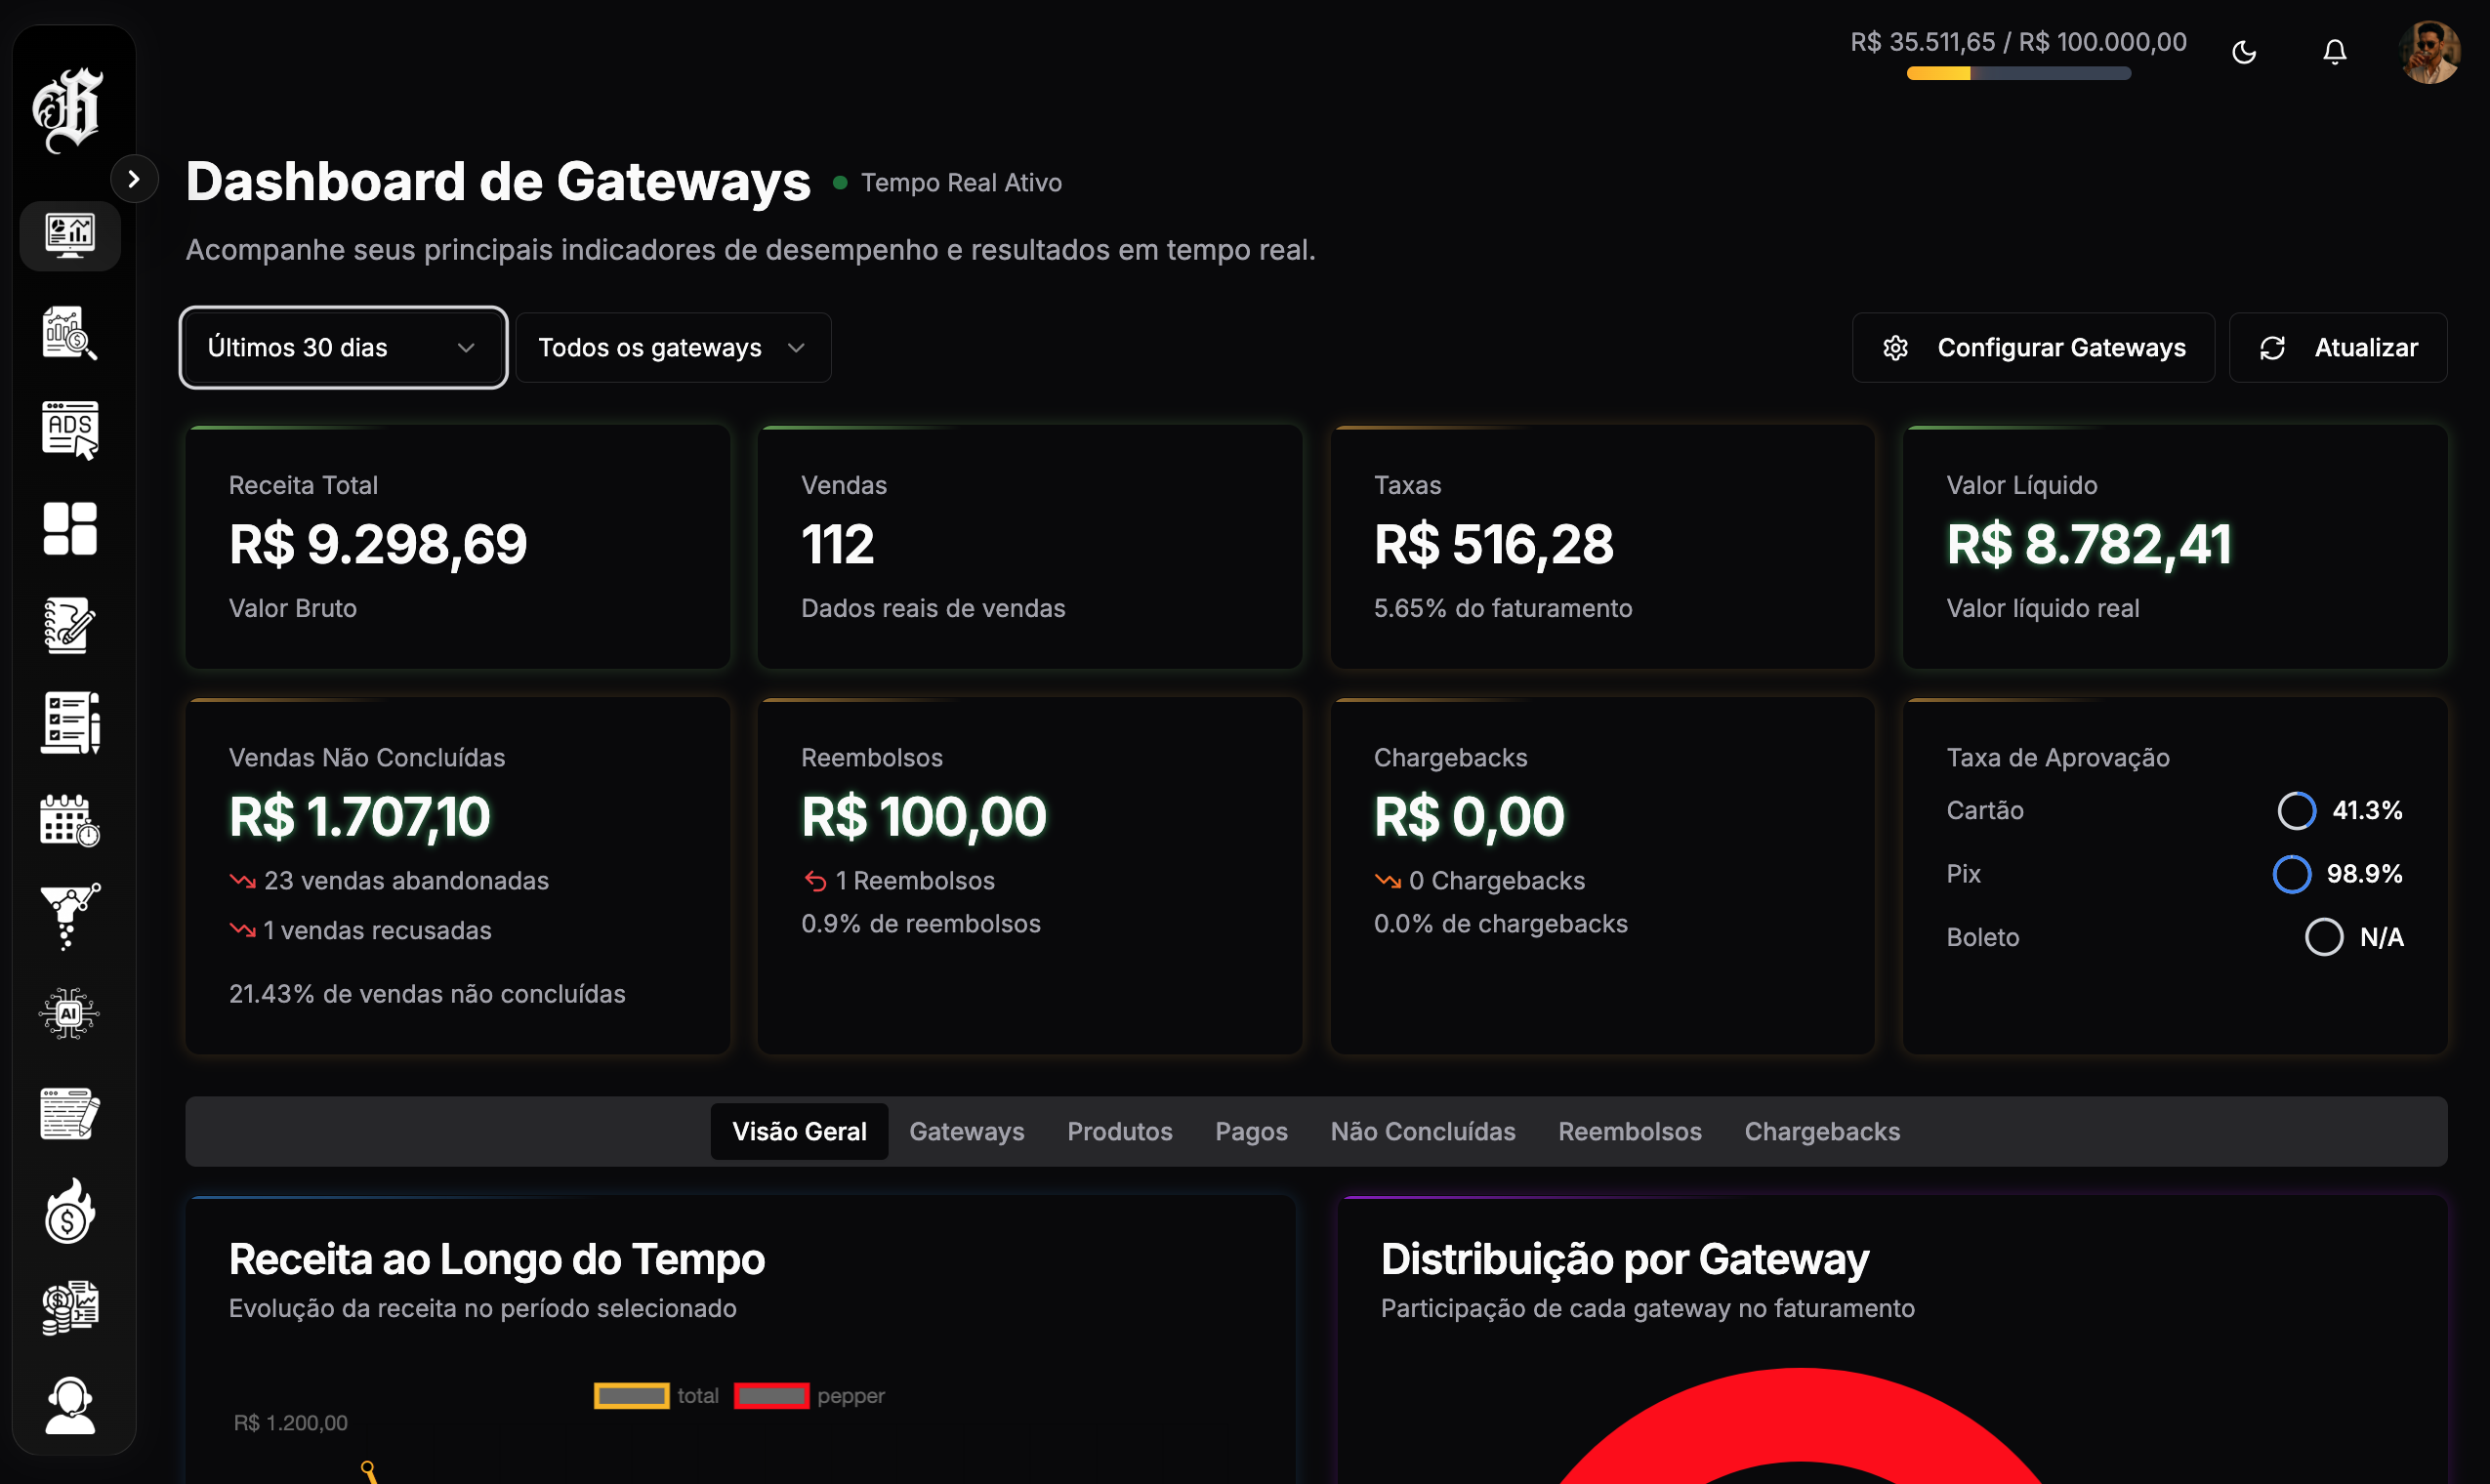Select the financial analytics report icon

click(x=70, y=334)
